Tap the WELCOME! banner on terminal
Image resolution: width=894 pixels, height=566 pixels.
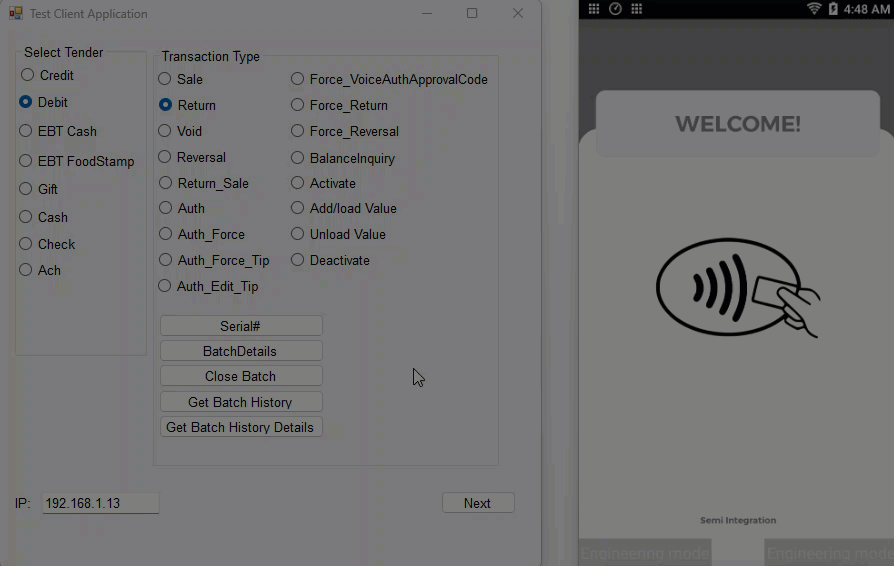point(737,124)
